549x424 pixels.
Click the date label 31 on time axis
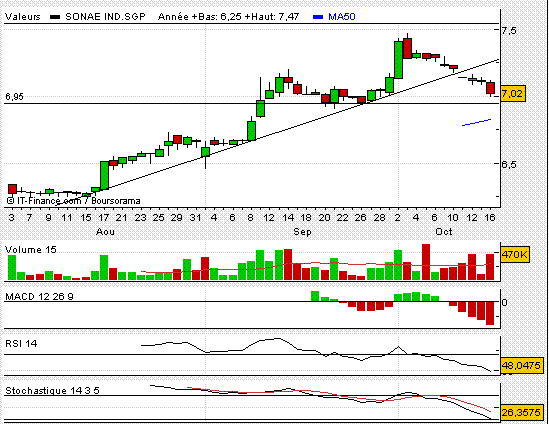pyautogui.click(x=195, y=218)
